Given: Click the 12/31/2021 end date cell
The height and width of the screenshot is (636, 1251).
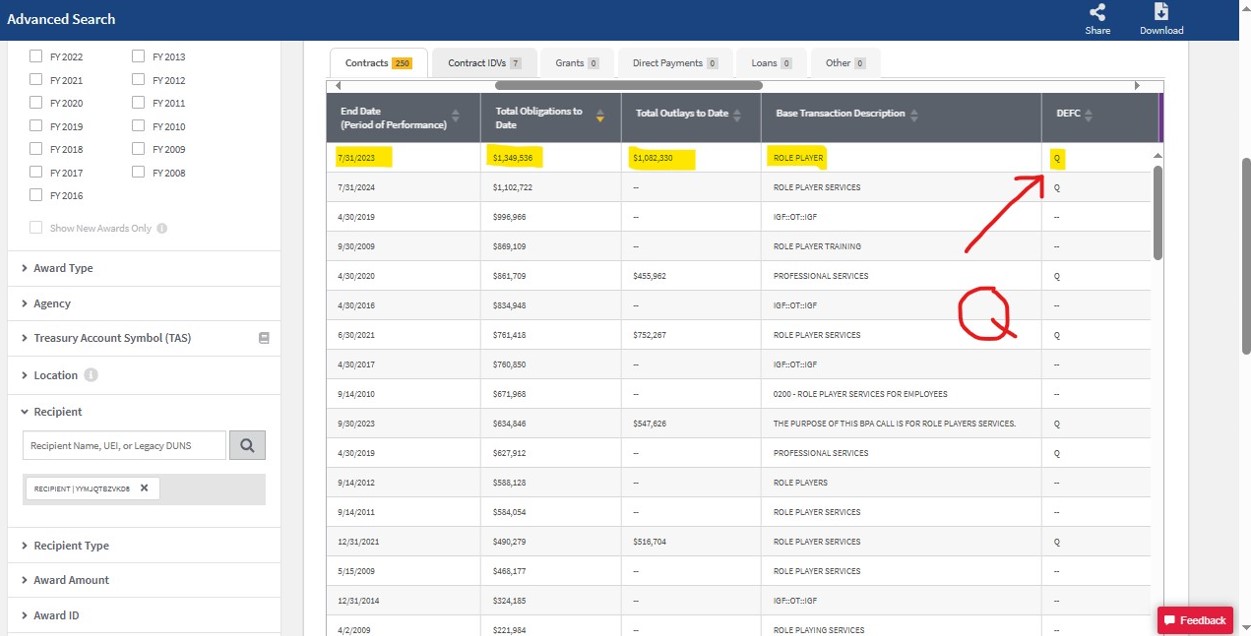Looking at the screenshot, I should click(x=404, y=542).
